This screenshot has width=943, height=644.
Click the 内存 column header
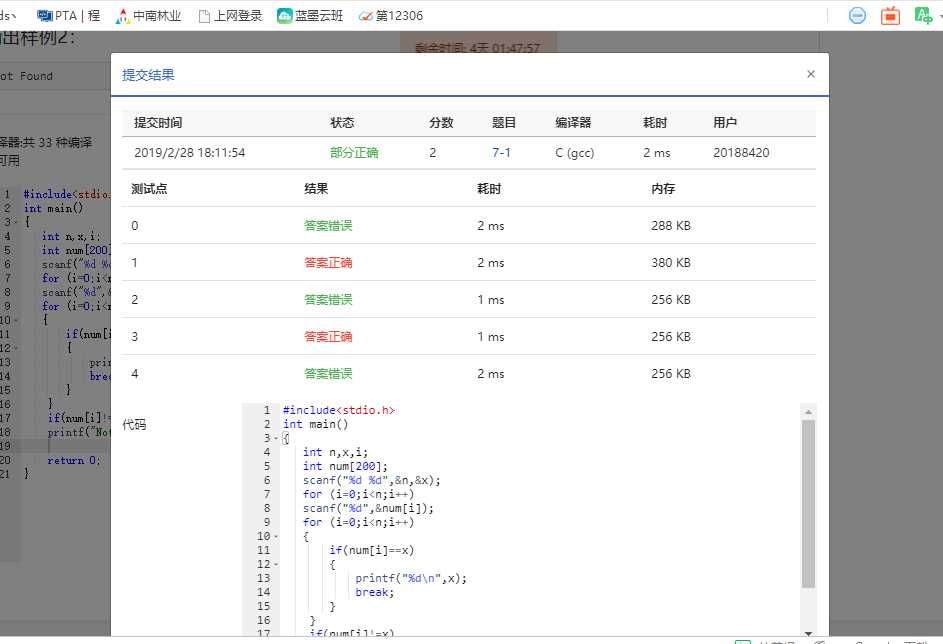[x=663, y=189]
